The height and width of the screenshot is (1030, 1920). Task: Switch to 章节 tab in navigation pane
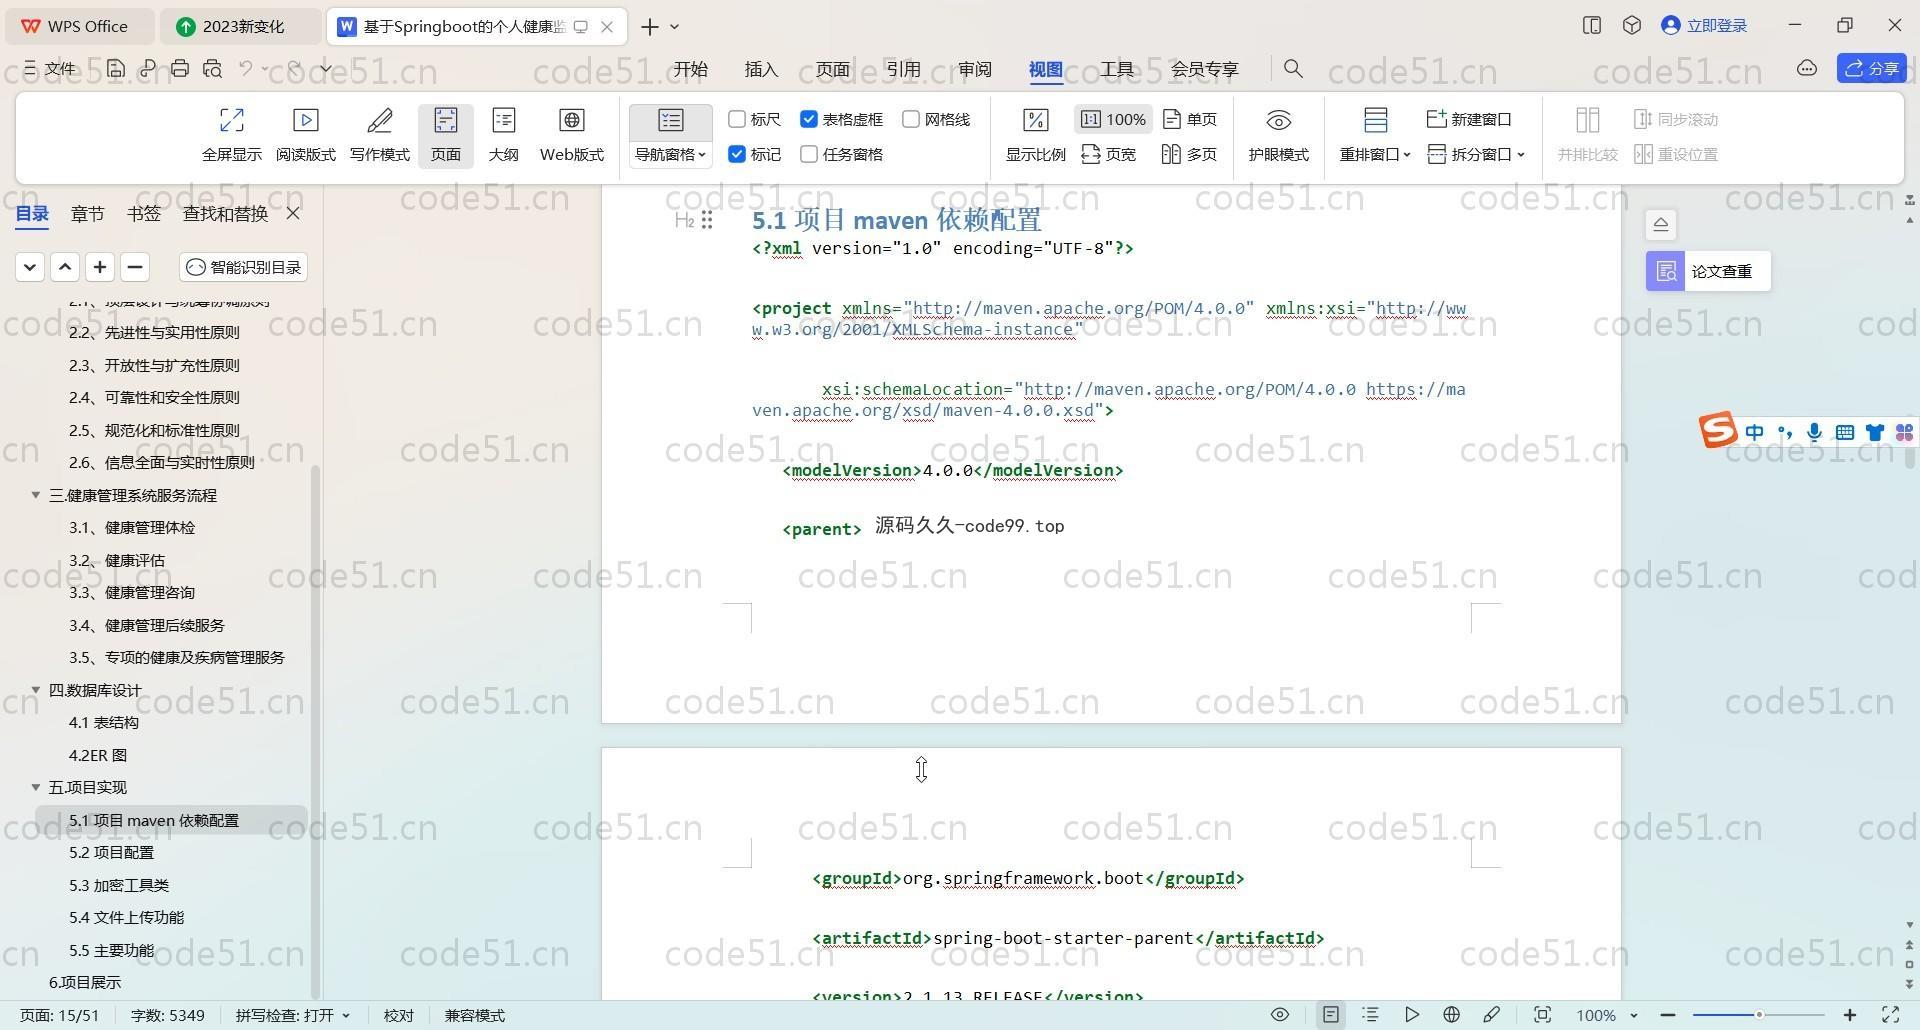pyautogui.click(x=88, y=213)
